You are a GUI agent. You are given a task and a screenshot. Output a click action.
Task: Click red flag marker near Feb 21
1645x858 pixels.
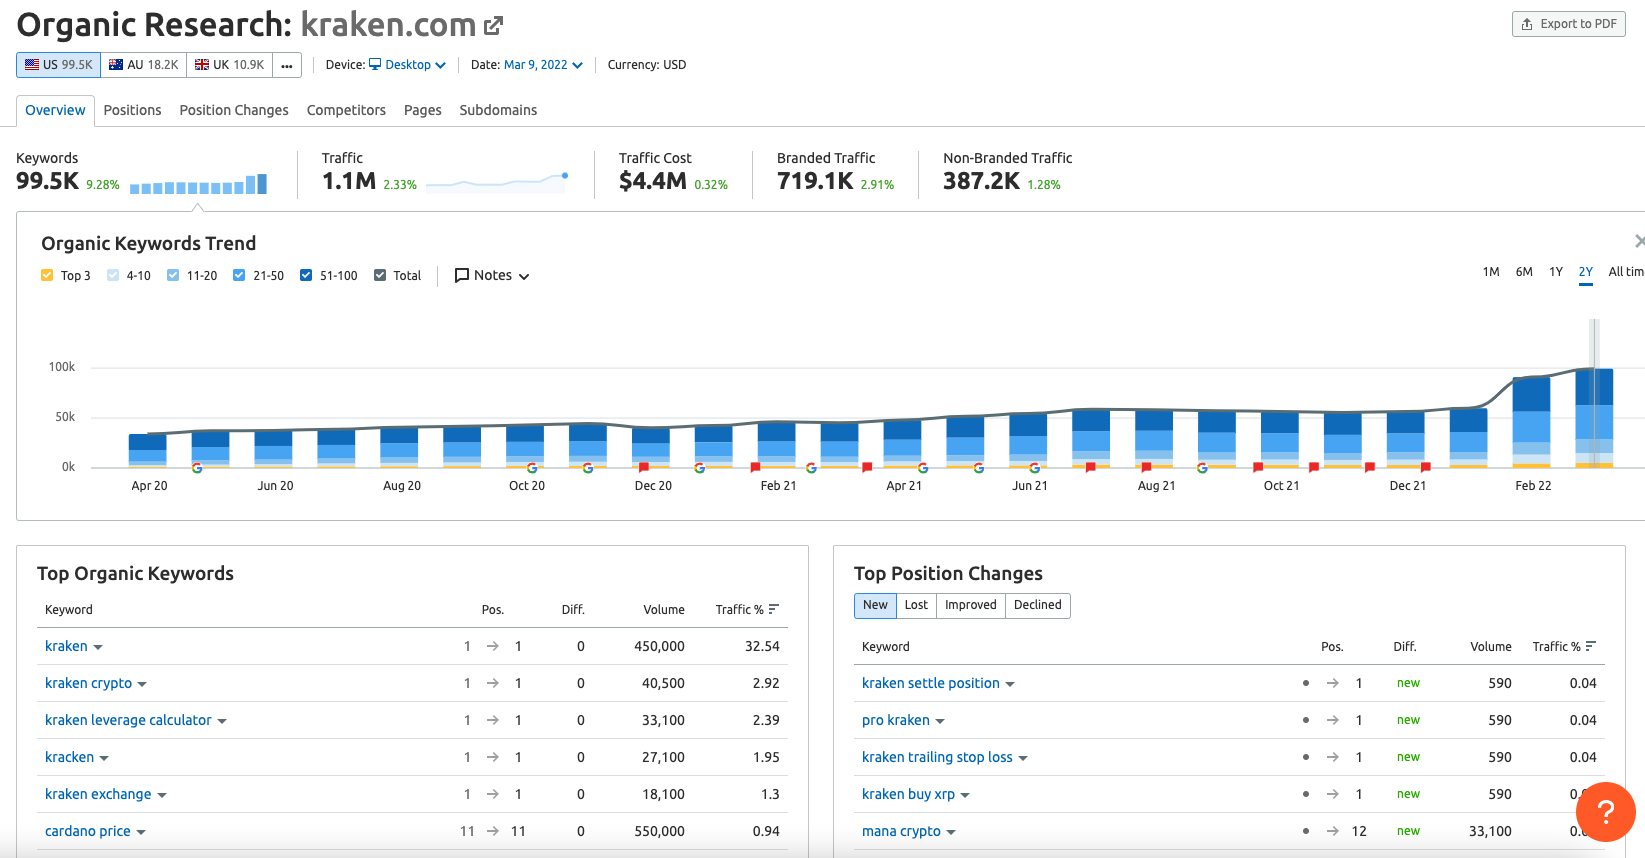(x=755, y=467)
